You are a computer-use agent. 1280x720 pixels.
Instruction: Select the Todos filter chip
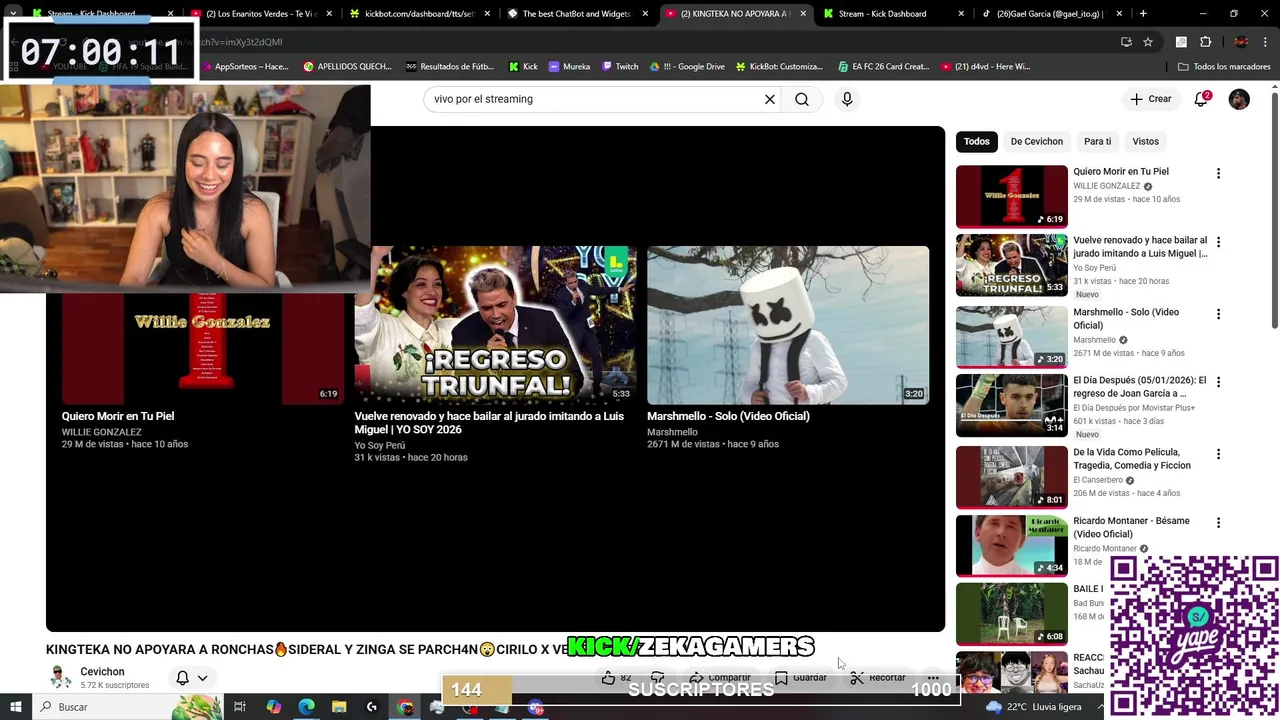pyautogui.click(x=977, y=142)
